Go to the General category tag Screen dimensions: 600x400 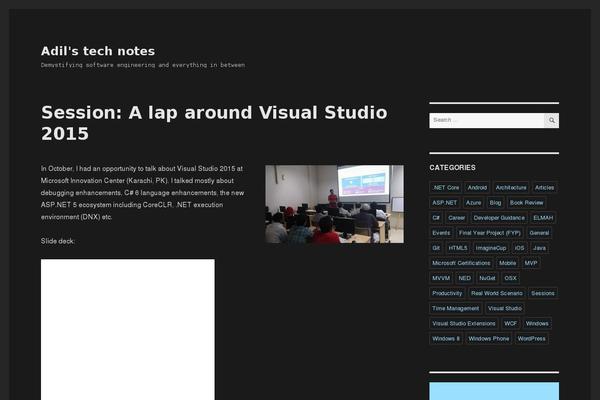(x=539, y=233)
